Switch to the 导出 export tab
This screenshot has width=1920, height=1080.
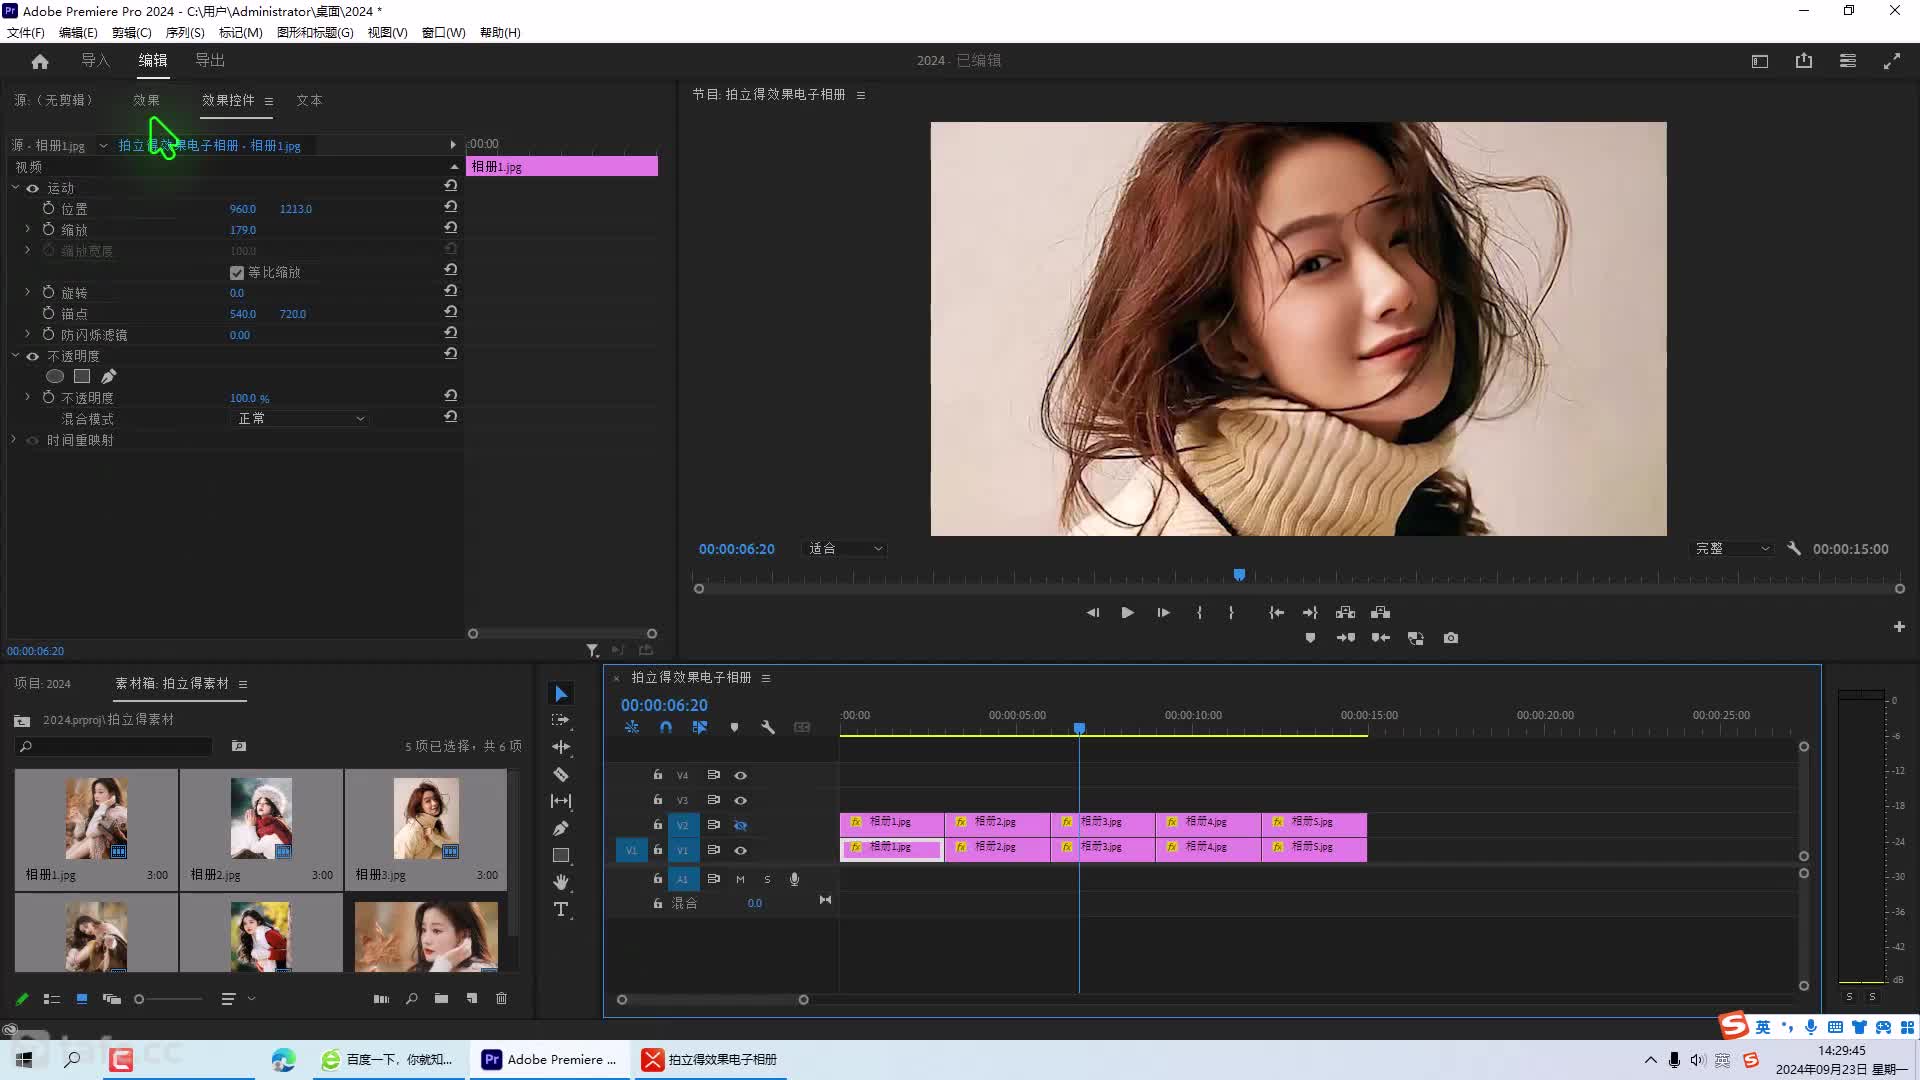210,61
